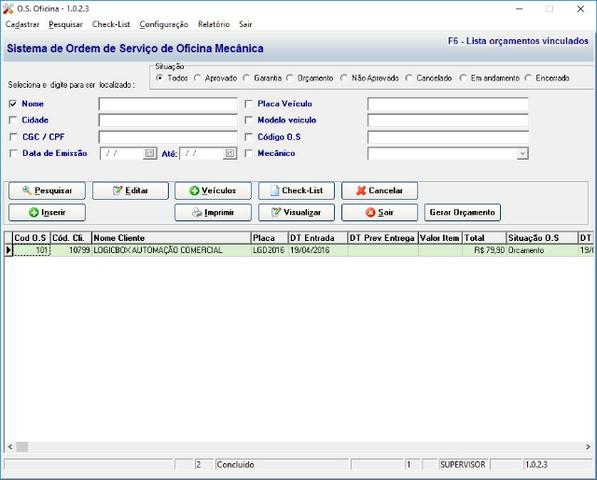Click the document icon on Check-List button

pyautogui.click(x=275, y=191)
